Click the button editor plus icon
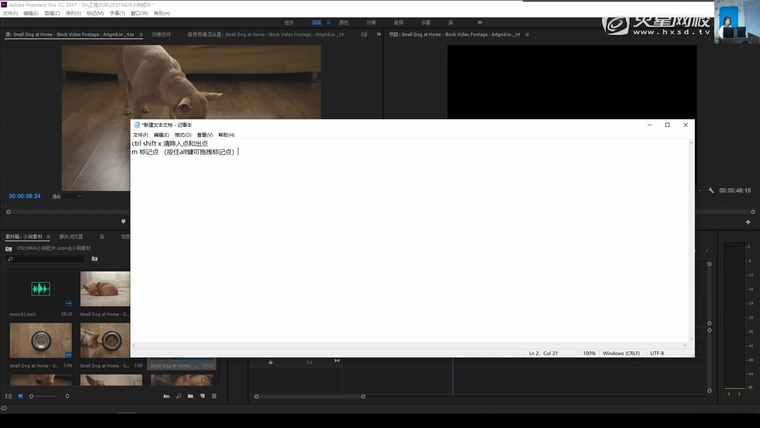760x428 pixels. [748, 221]
